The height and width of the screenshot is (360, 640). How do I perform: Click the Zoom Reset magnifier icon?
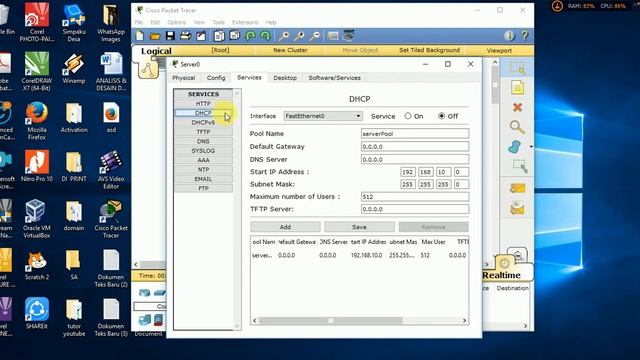pos(299,36)
